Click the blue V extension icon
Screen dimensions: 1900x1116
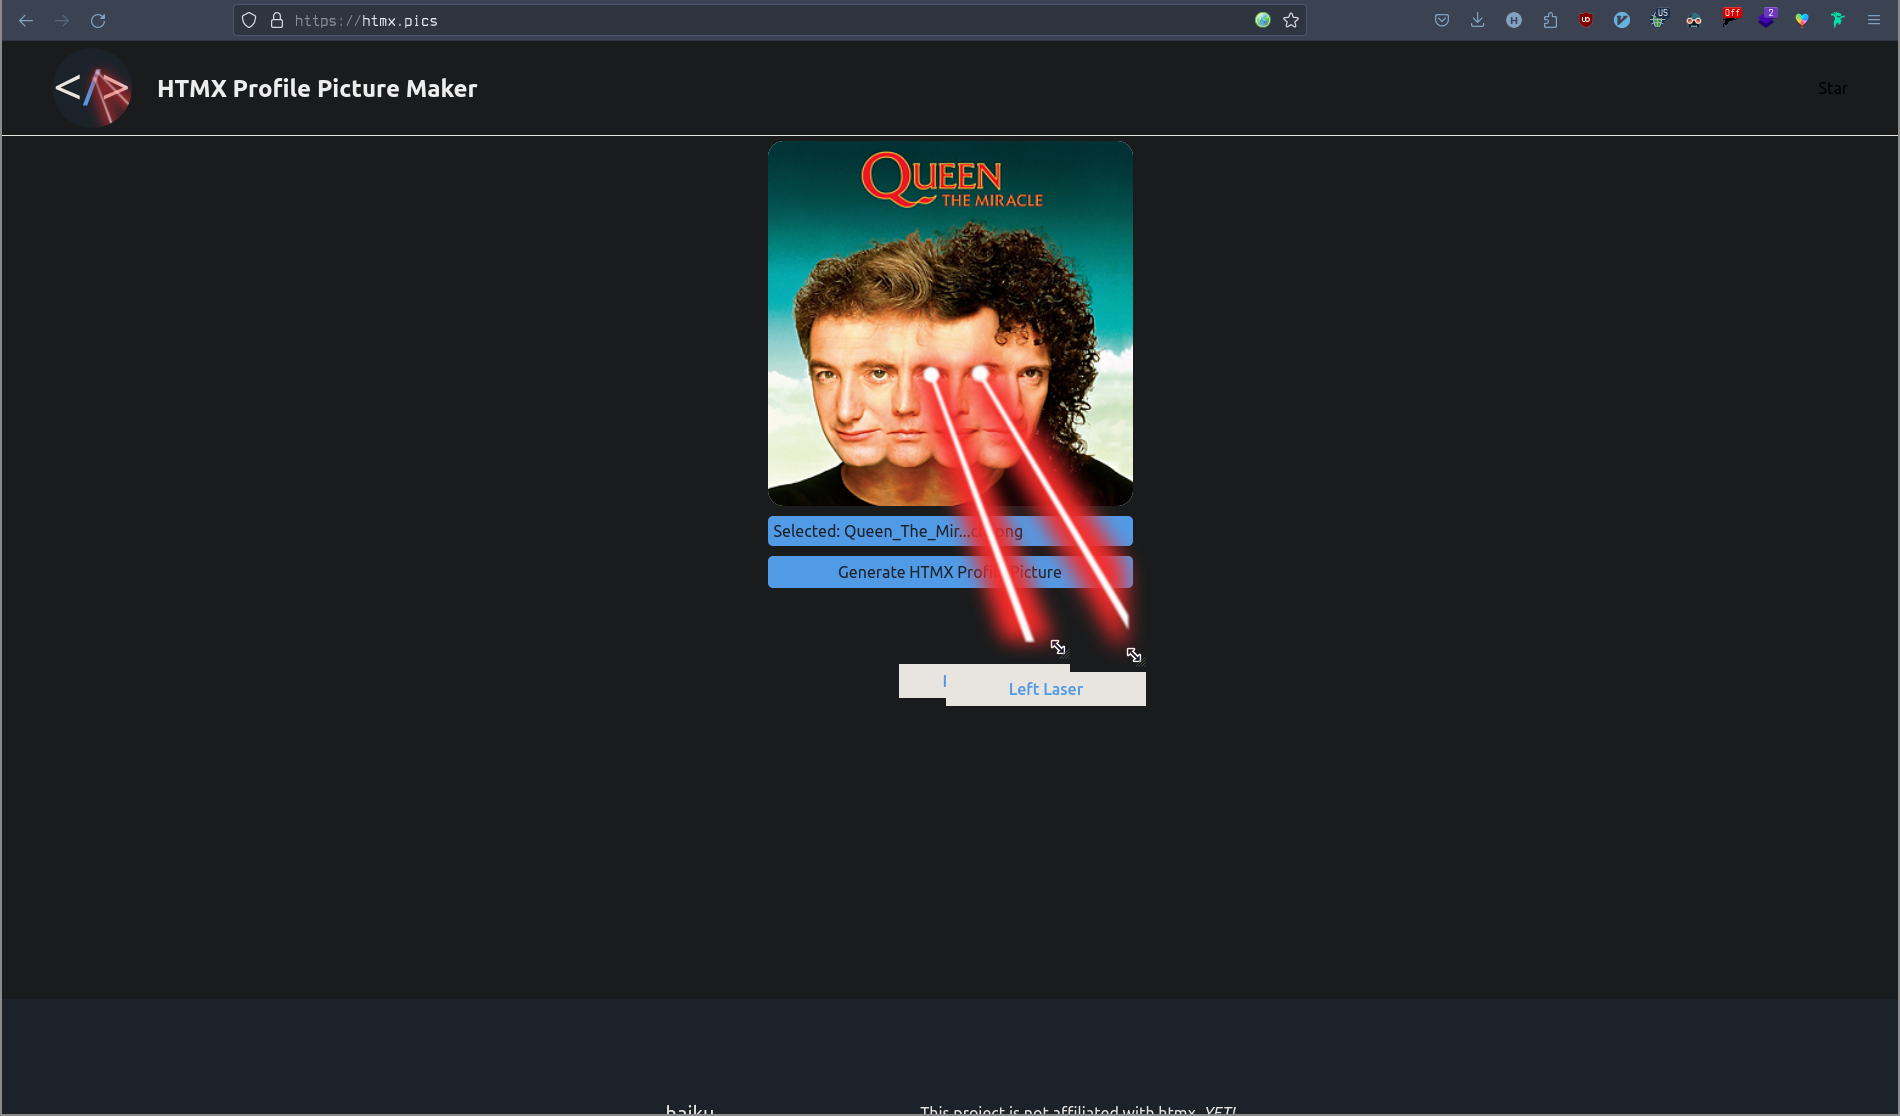click(1622, 20)
